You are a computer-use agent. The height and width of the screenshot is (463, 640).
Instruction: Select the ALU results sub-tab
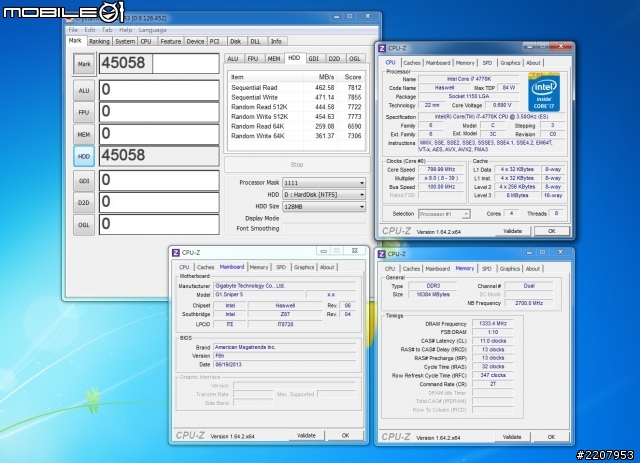(x=233, y=59)
